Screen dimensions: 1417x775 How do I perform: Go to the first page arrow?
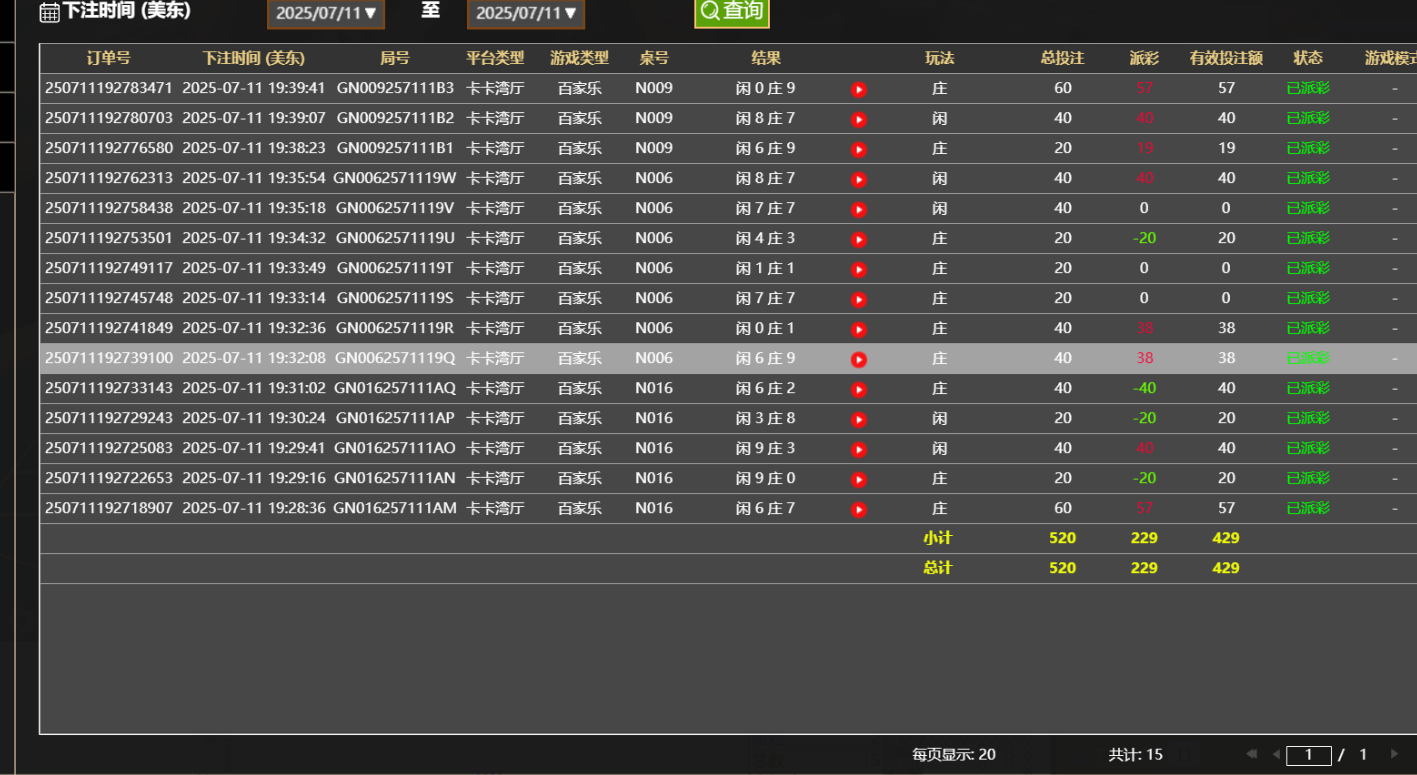(1251, 754)
